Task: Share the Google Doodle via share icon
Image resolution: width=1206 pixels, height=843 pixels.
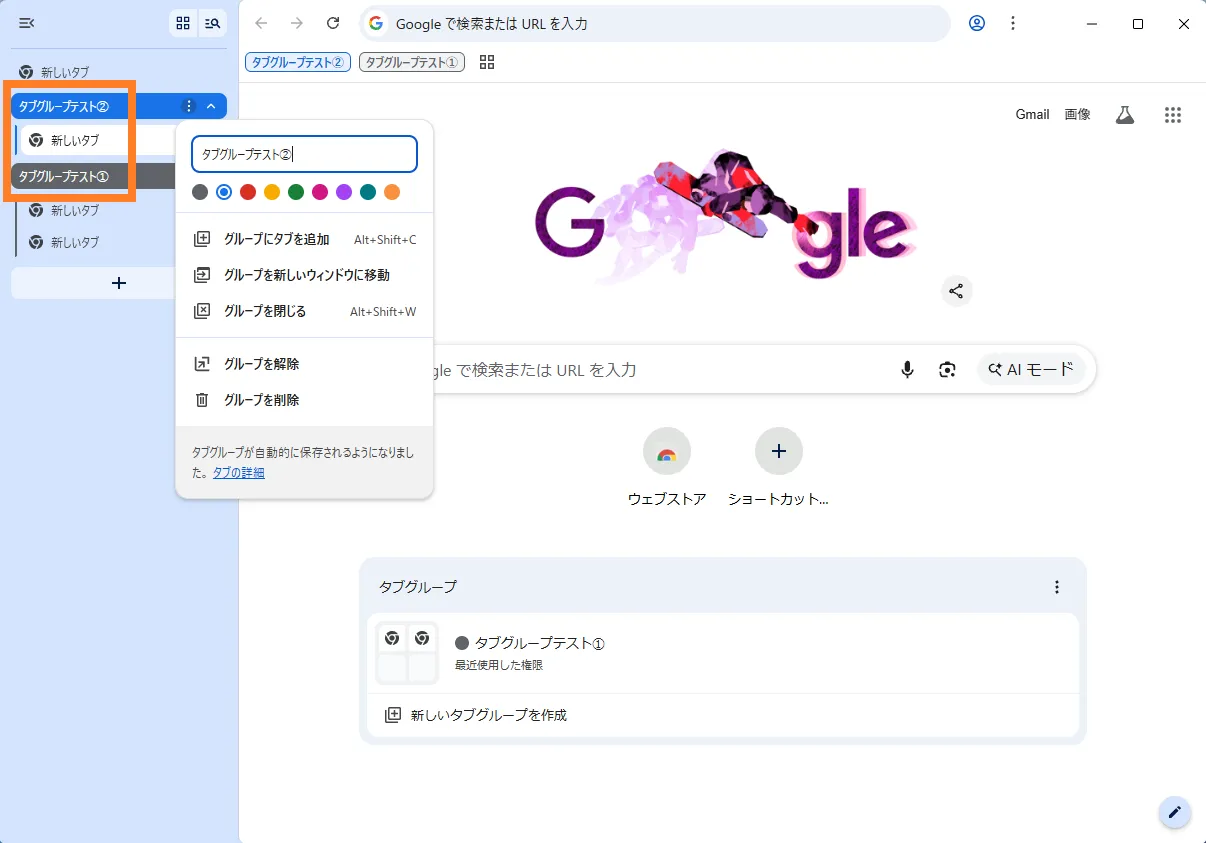Action: [956, 291]
